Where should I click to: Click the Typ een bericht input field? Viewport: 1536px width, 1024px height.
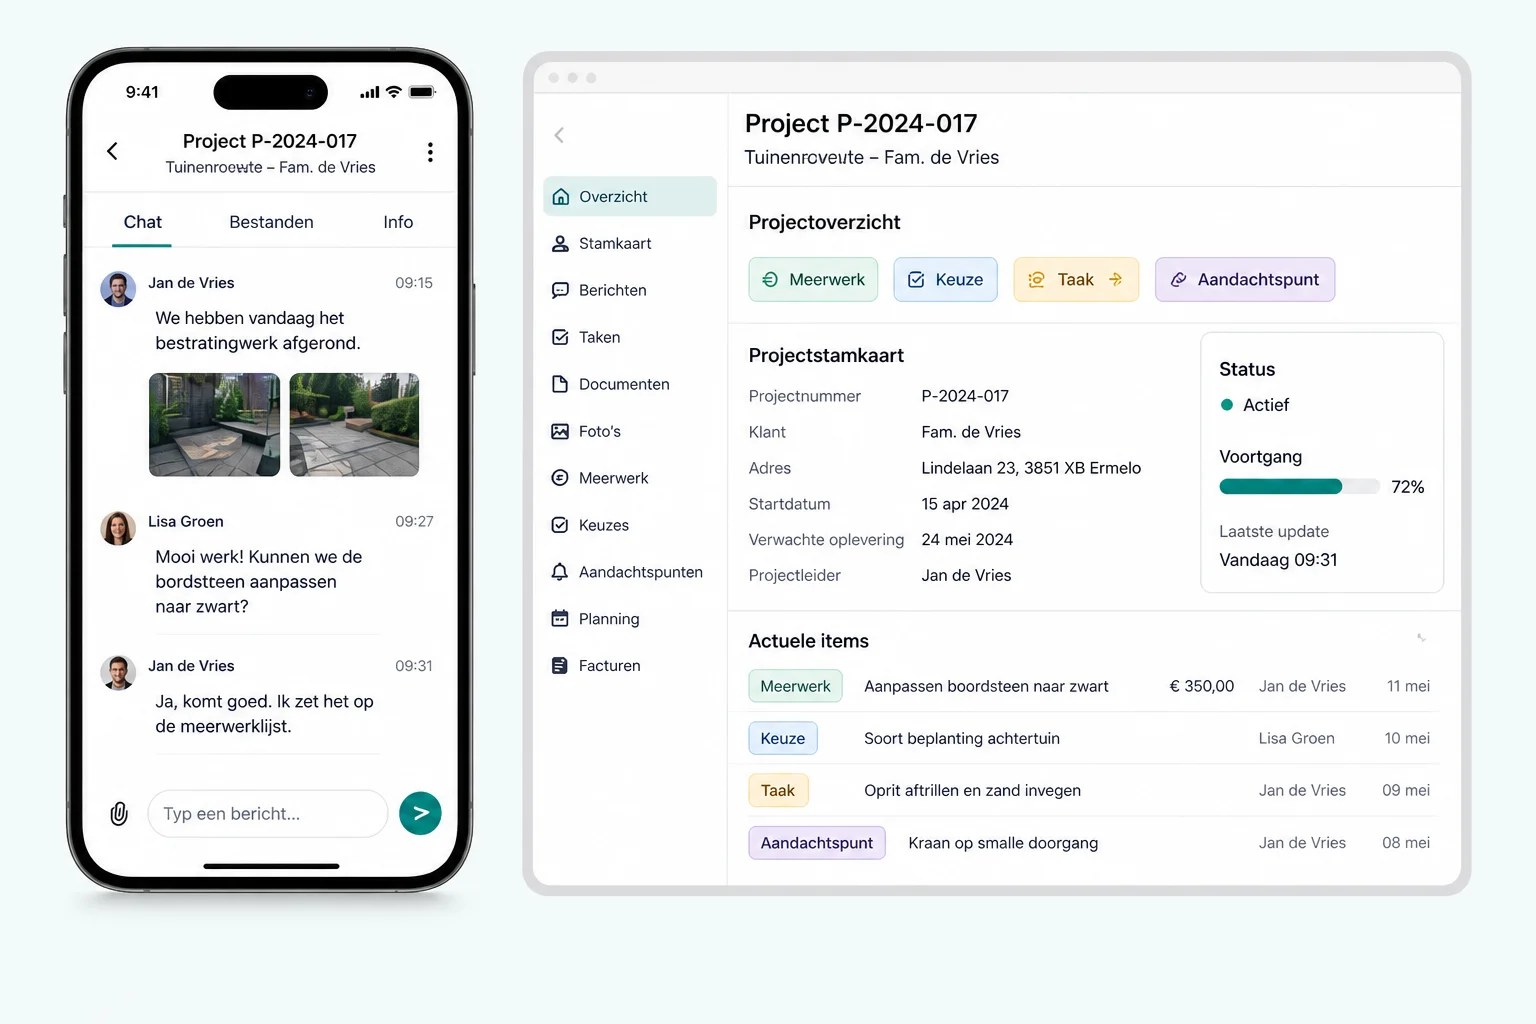[x=268, y=814]
